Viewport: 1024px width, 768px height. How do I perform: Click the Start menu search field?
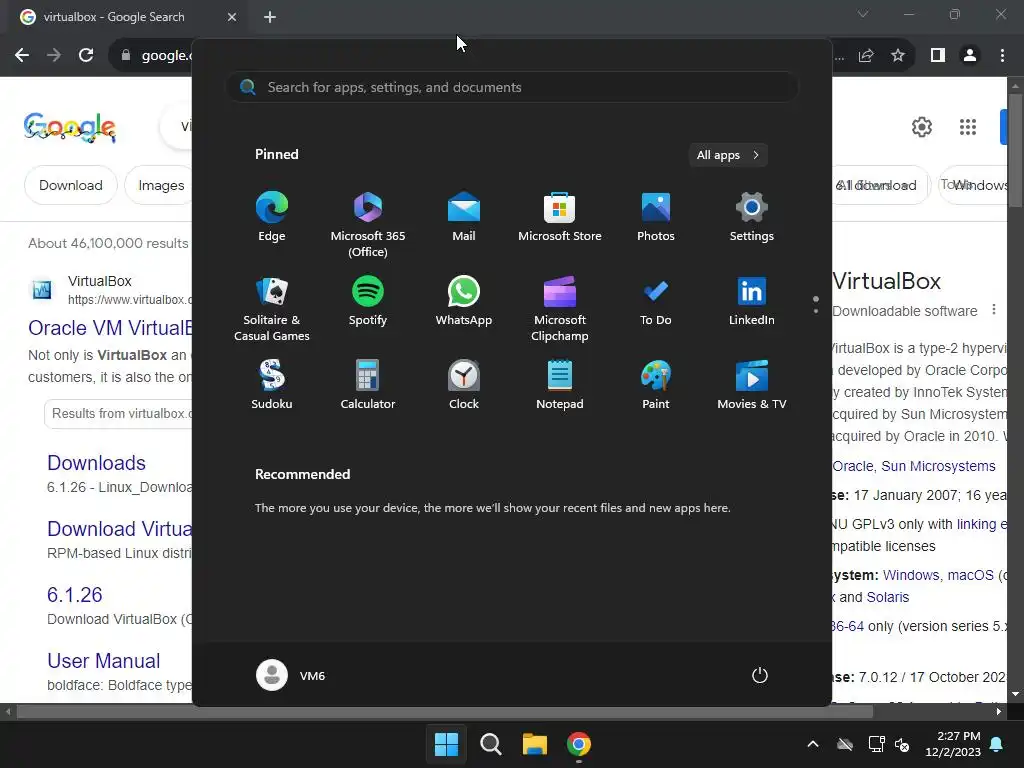(x=512, y=88)
